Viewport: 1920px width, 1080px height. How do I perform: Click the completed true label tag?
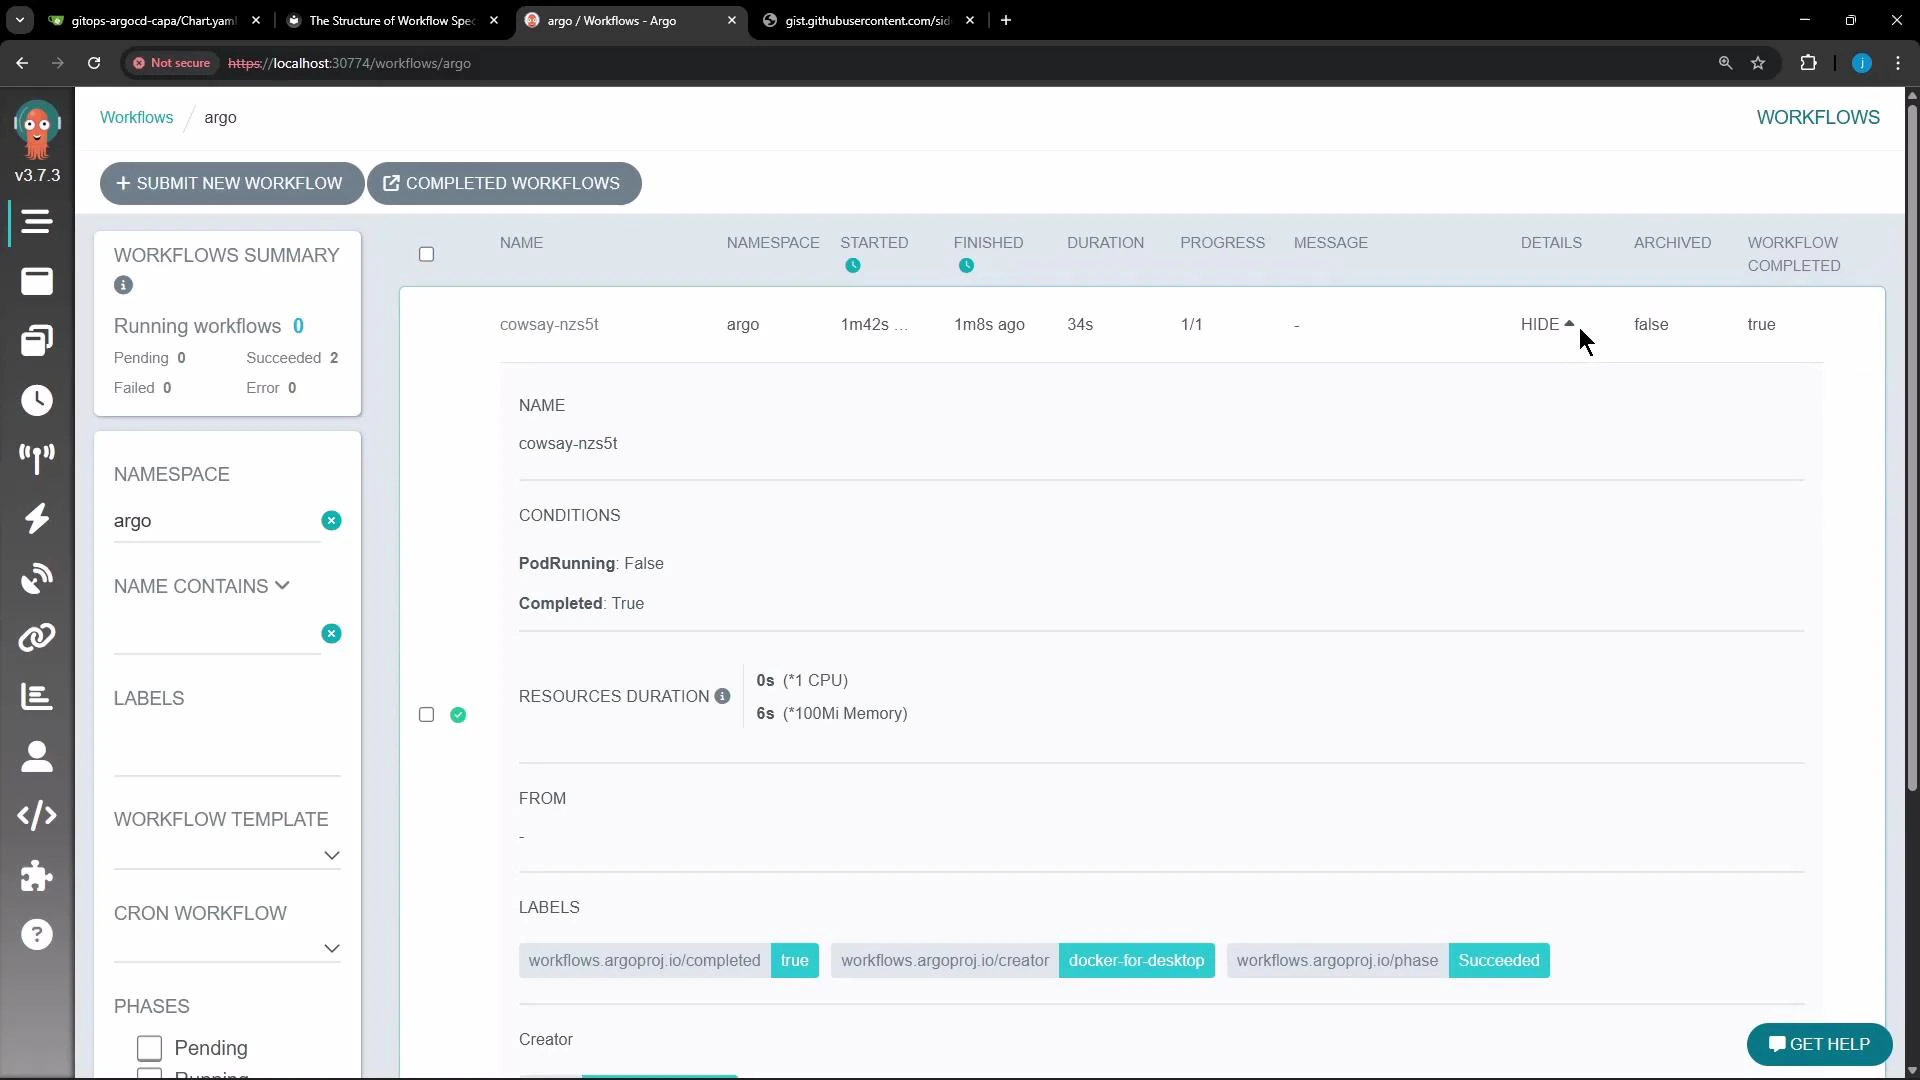coord(669,961)
